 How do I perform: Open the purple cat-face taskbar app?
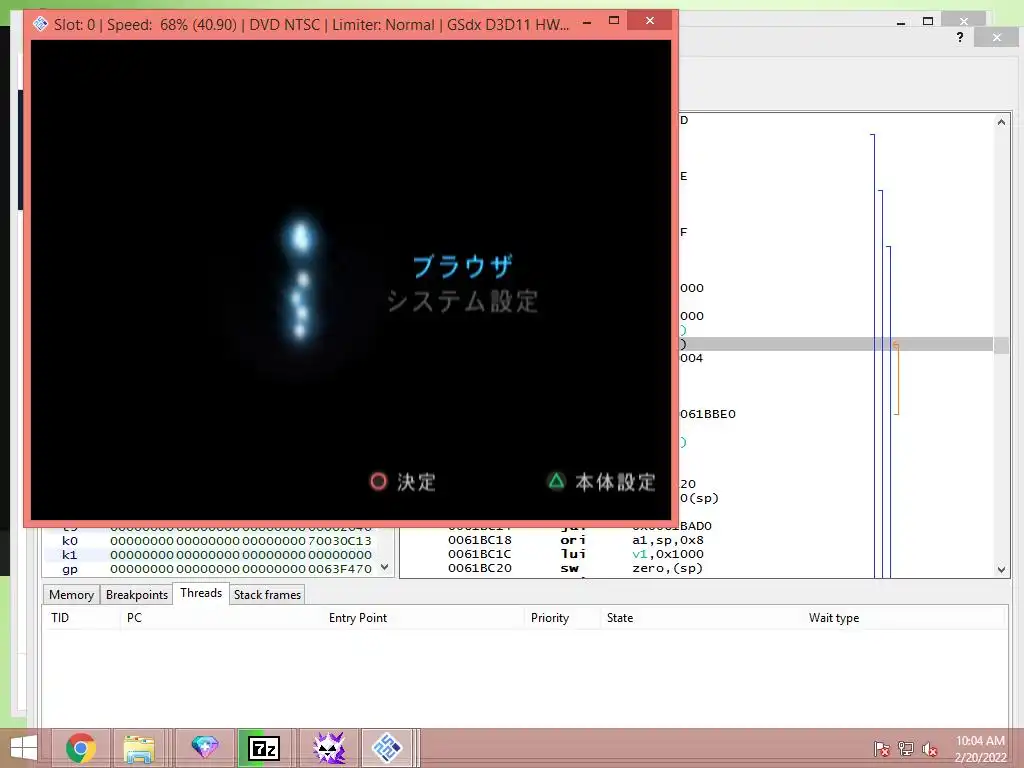328,748
